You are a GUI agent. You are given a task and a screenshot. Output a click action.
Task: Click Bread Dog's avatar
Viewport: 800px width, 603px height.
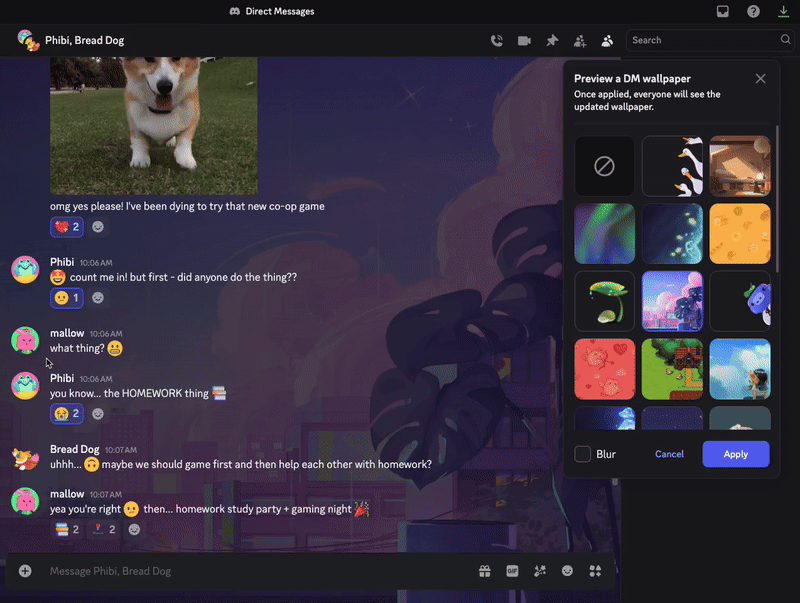[25, 458]
